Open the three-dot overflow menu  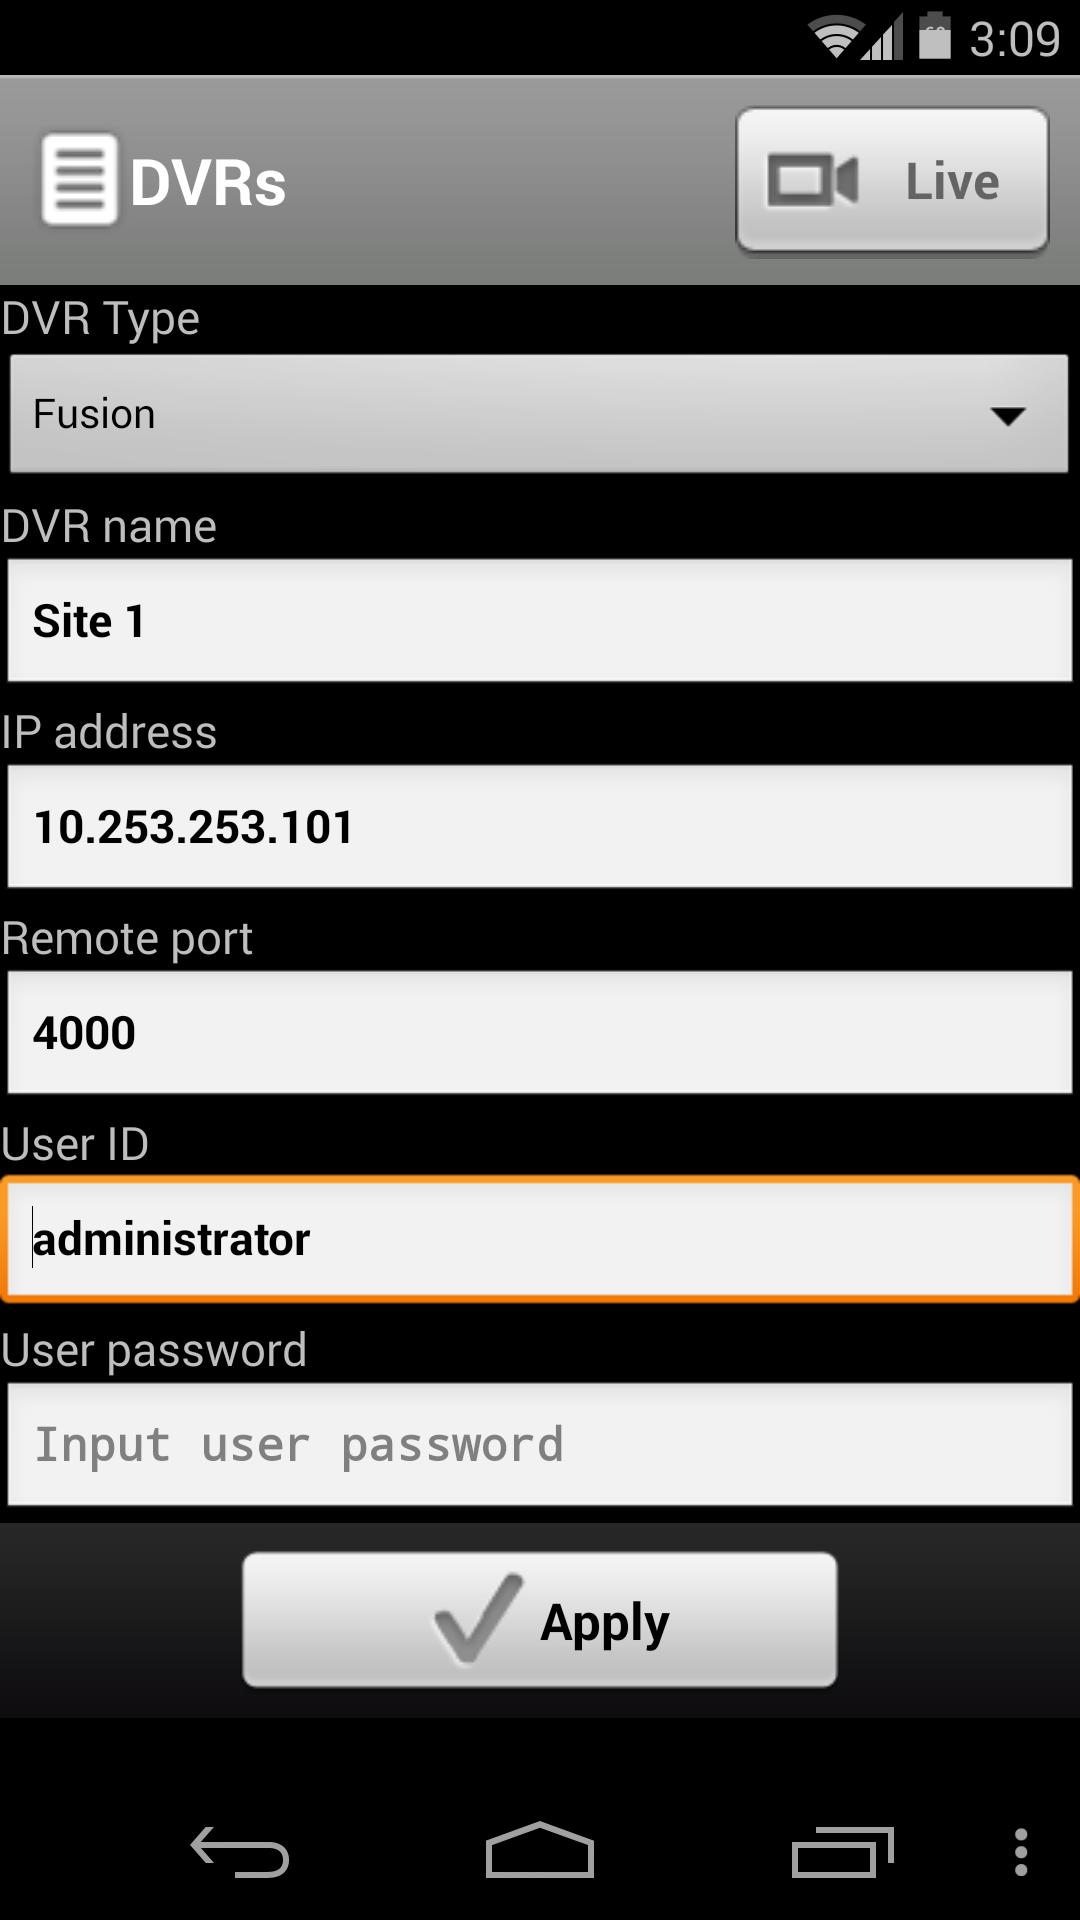(1020, 1853)
